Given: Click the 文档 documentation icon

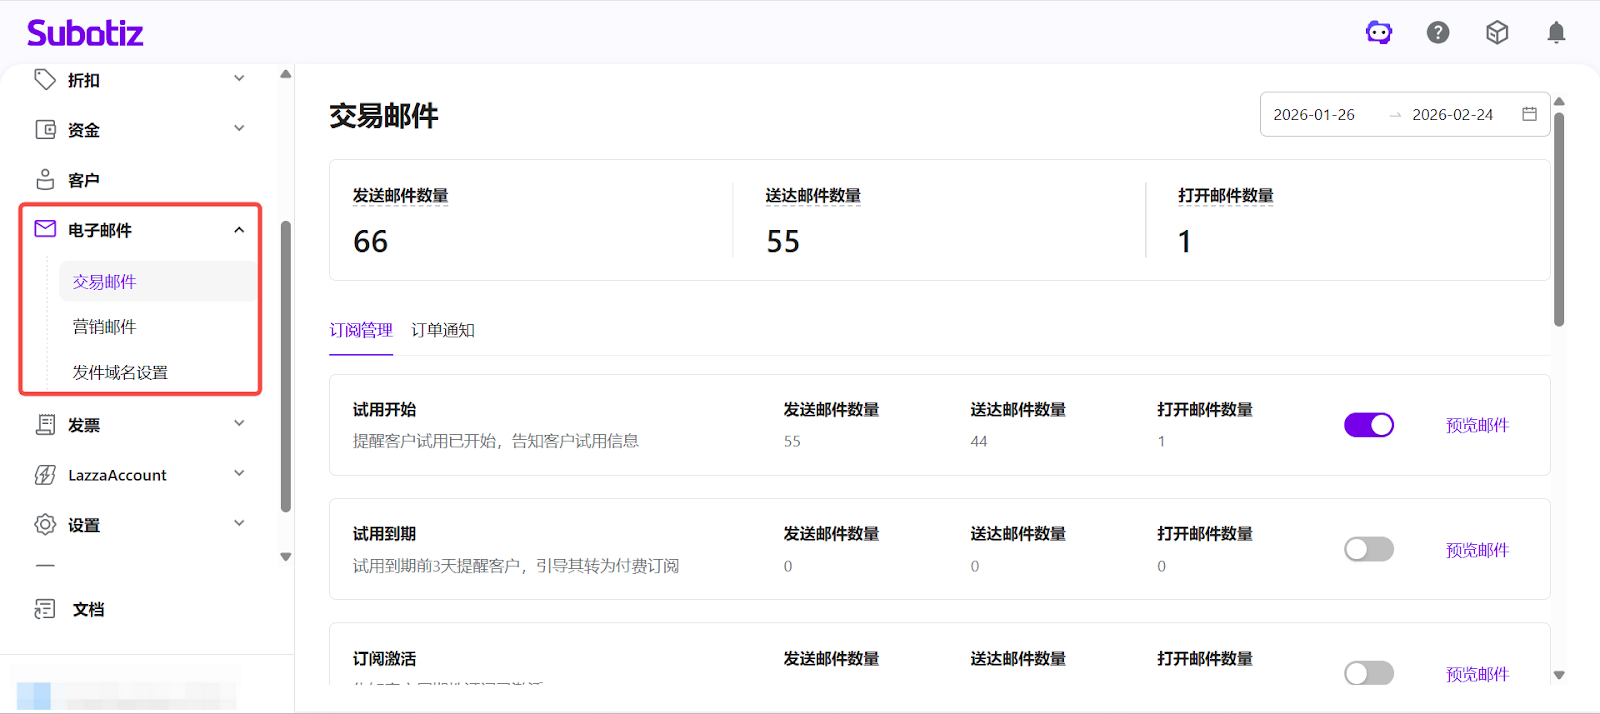Looking at the screenshot, I should click(x=45, y=609).
